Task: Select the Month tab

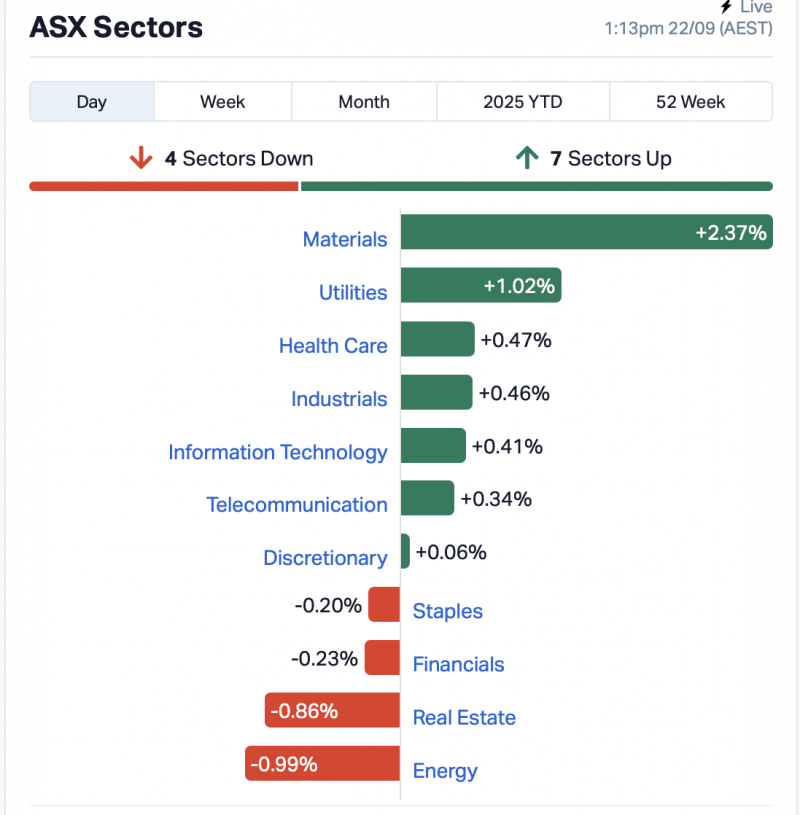Action: click(x=364, y=102)
